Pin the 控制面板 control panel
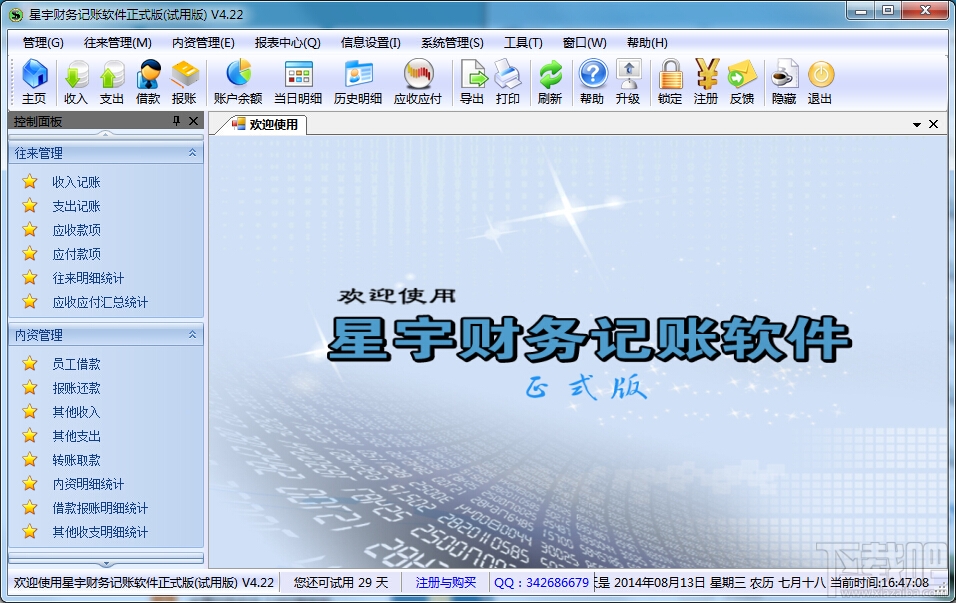Viewport: 956px width, 603px height. click(x=176, y=121)
